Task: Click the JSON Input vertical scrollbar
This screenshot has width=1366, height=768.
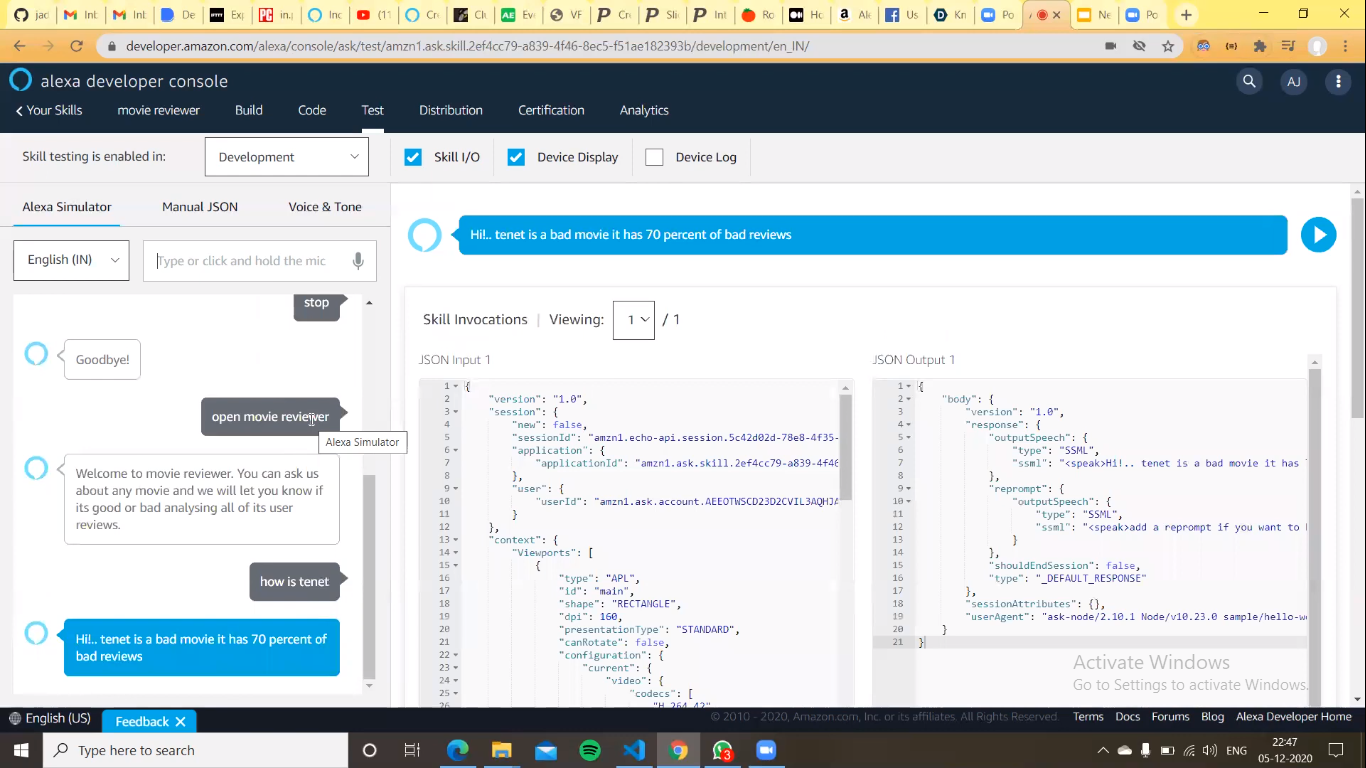Action: (846, 447)
